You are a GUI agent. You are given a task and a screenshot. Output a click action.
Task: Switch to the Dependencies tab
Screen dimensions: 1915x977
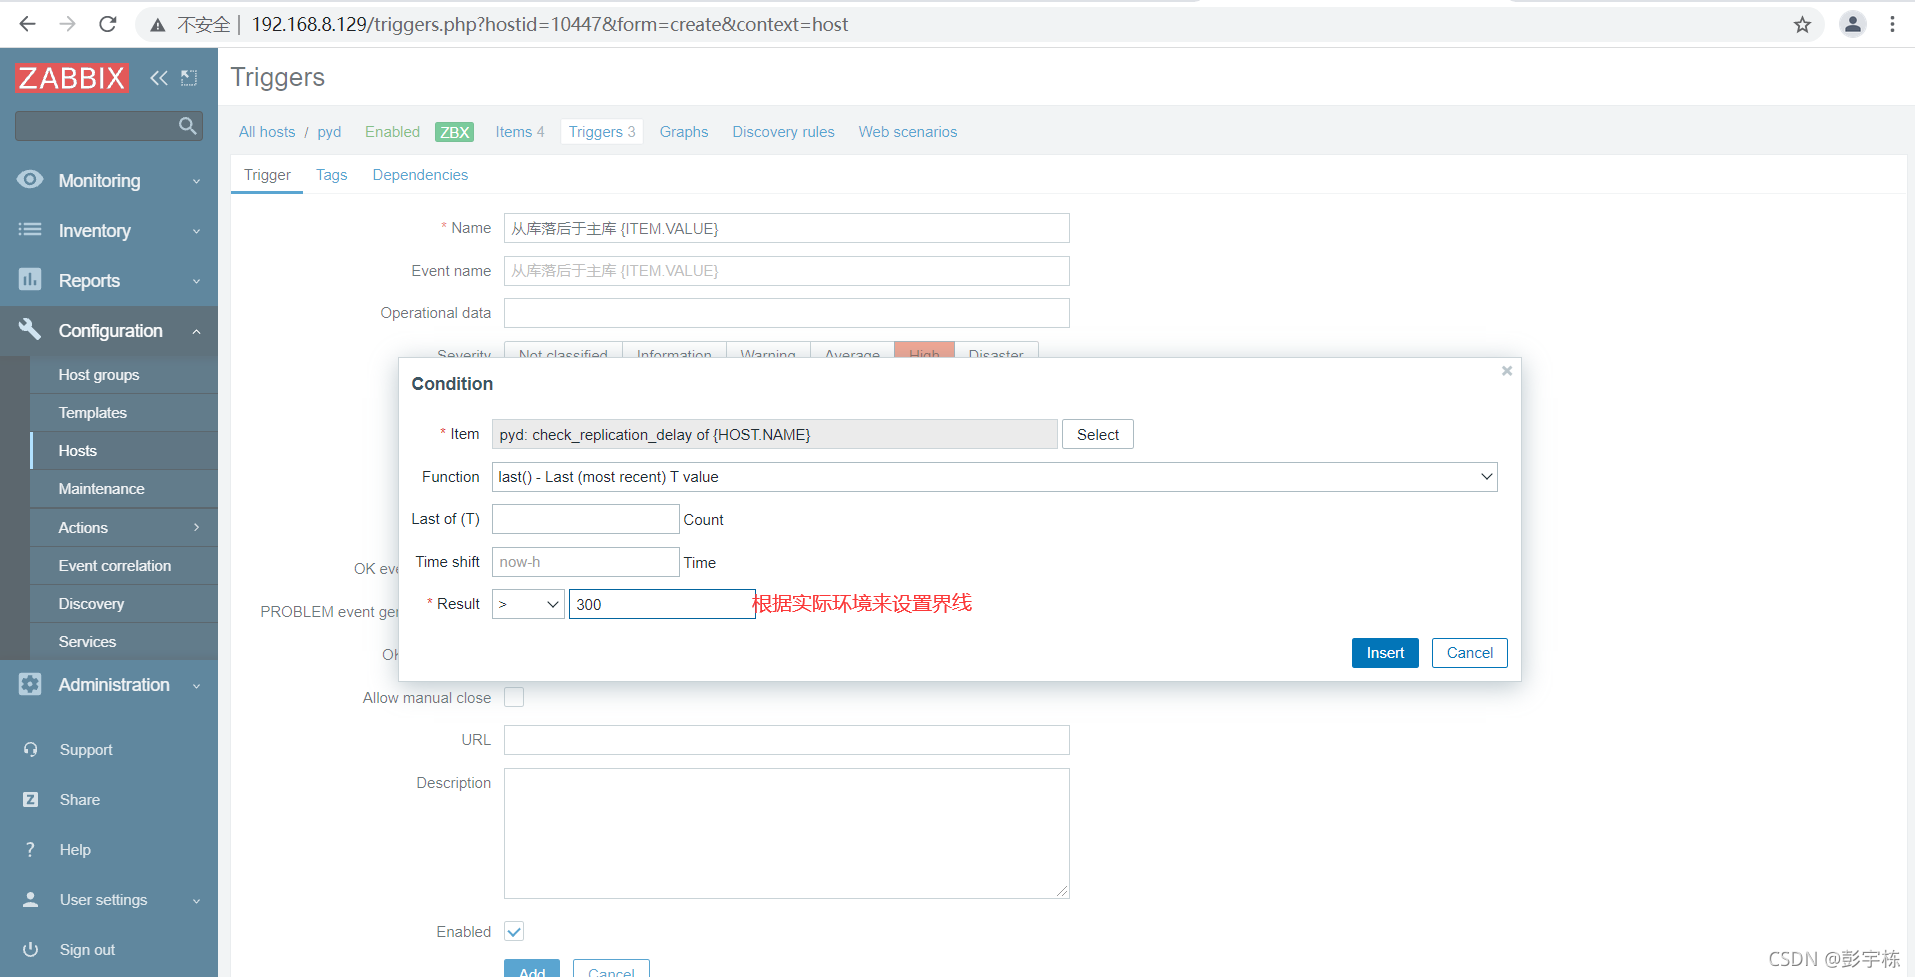420,175
